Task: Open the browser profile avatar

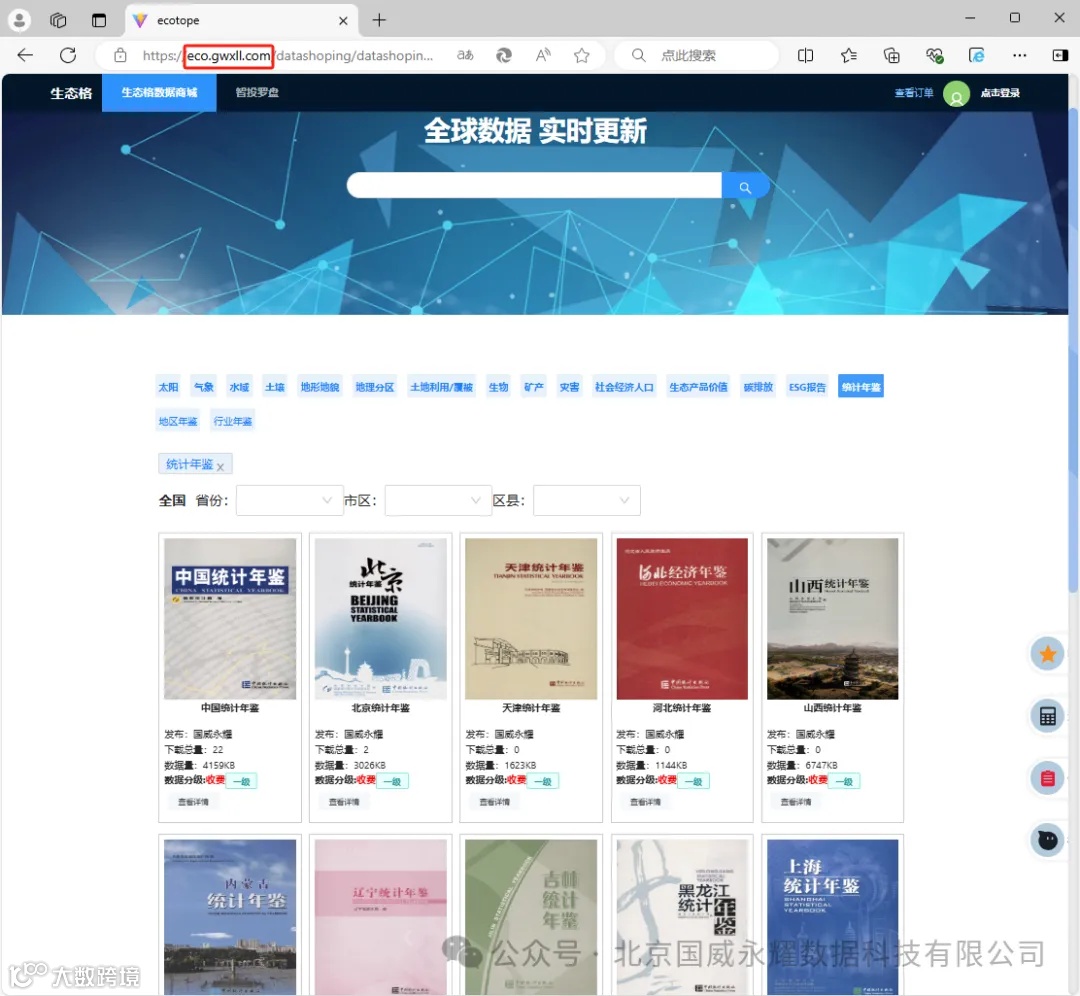Action: pyautogui.click(x=19, y=20)
